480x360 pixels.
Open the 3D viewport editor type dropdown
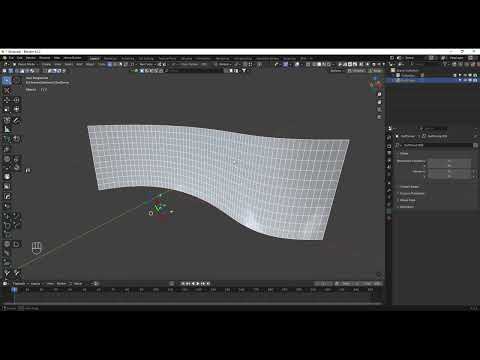[x=7, y=64]
